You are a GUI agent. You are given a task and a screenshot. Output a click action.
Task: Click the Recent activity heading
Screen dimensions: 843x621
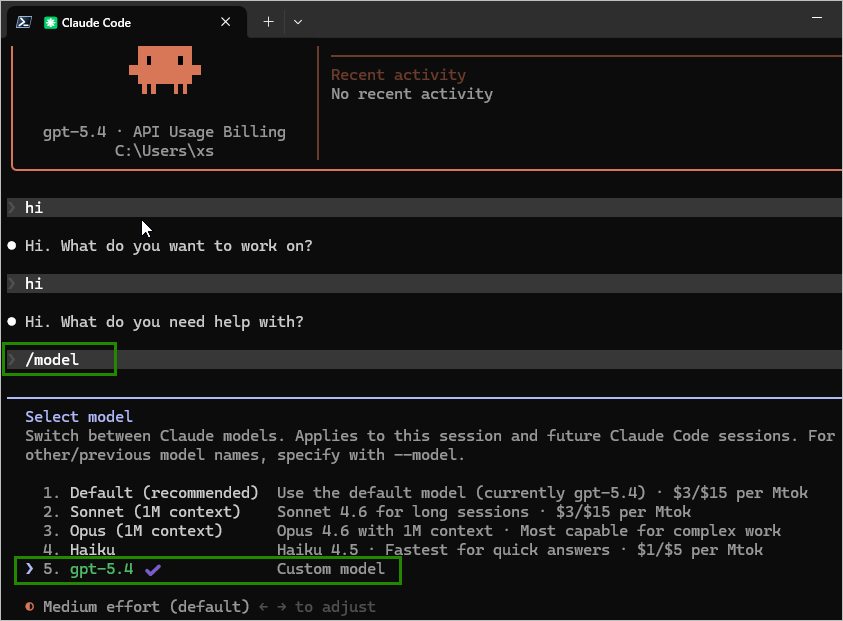point(396,74)
